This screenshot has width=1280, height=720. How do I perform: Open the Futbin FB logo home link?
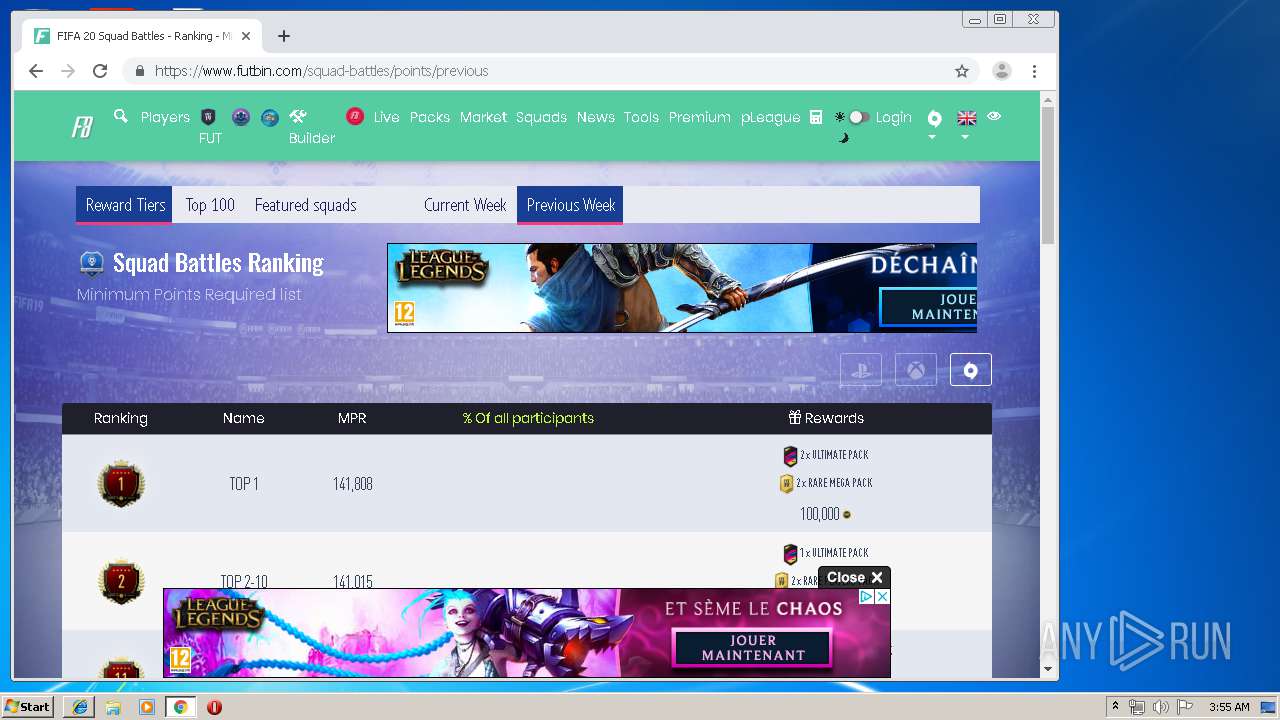[x=82, y=127]
